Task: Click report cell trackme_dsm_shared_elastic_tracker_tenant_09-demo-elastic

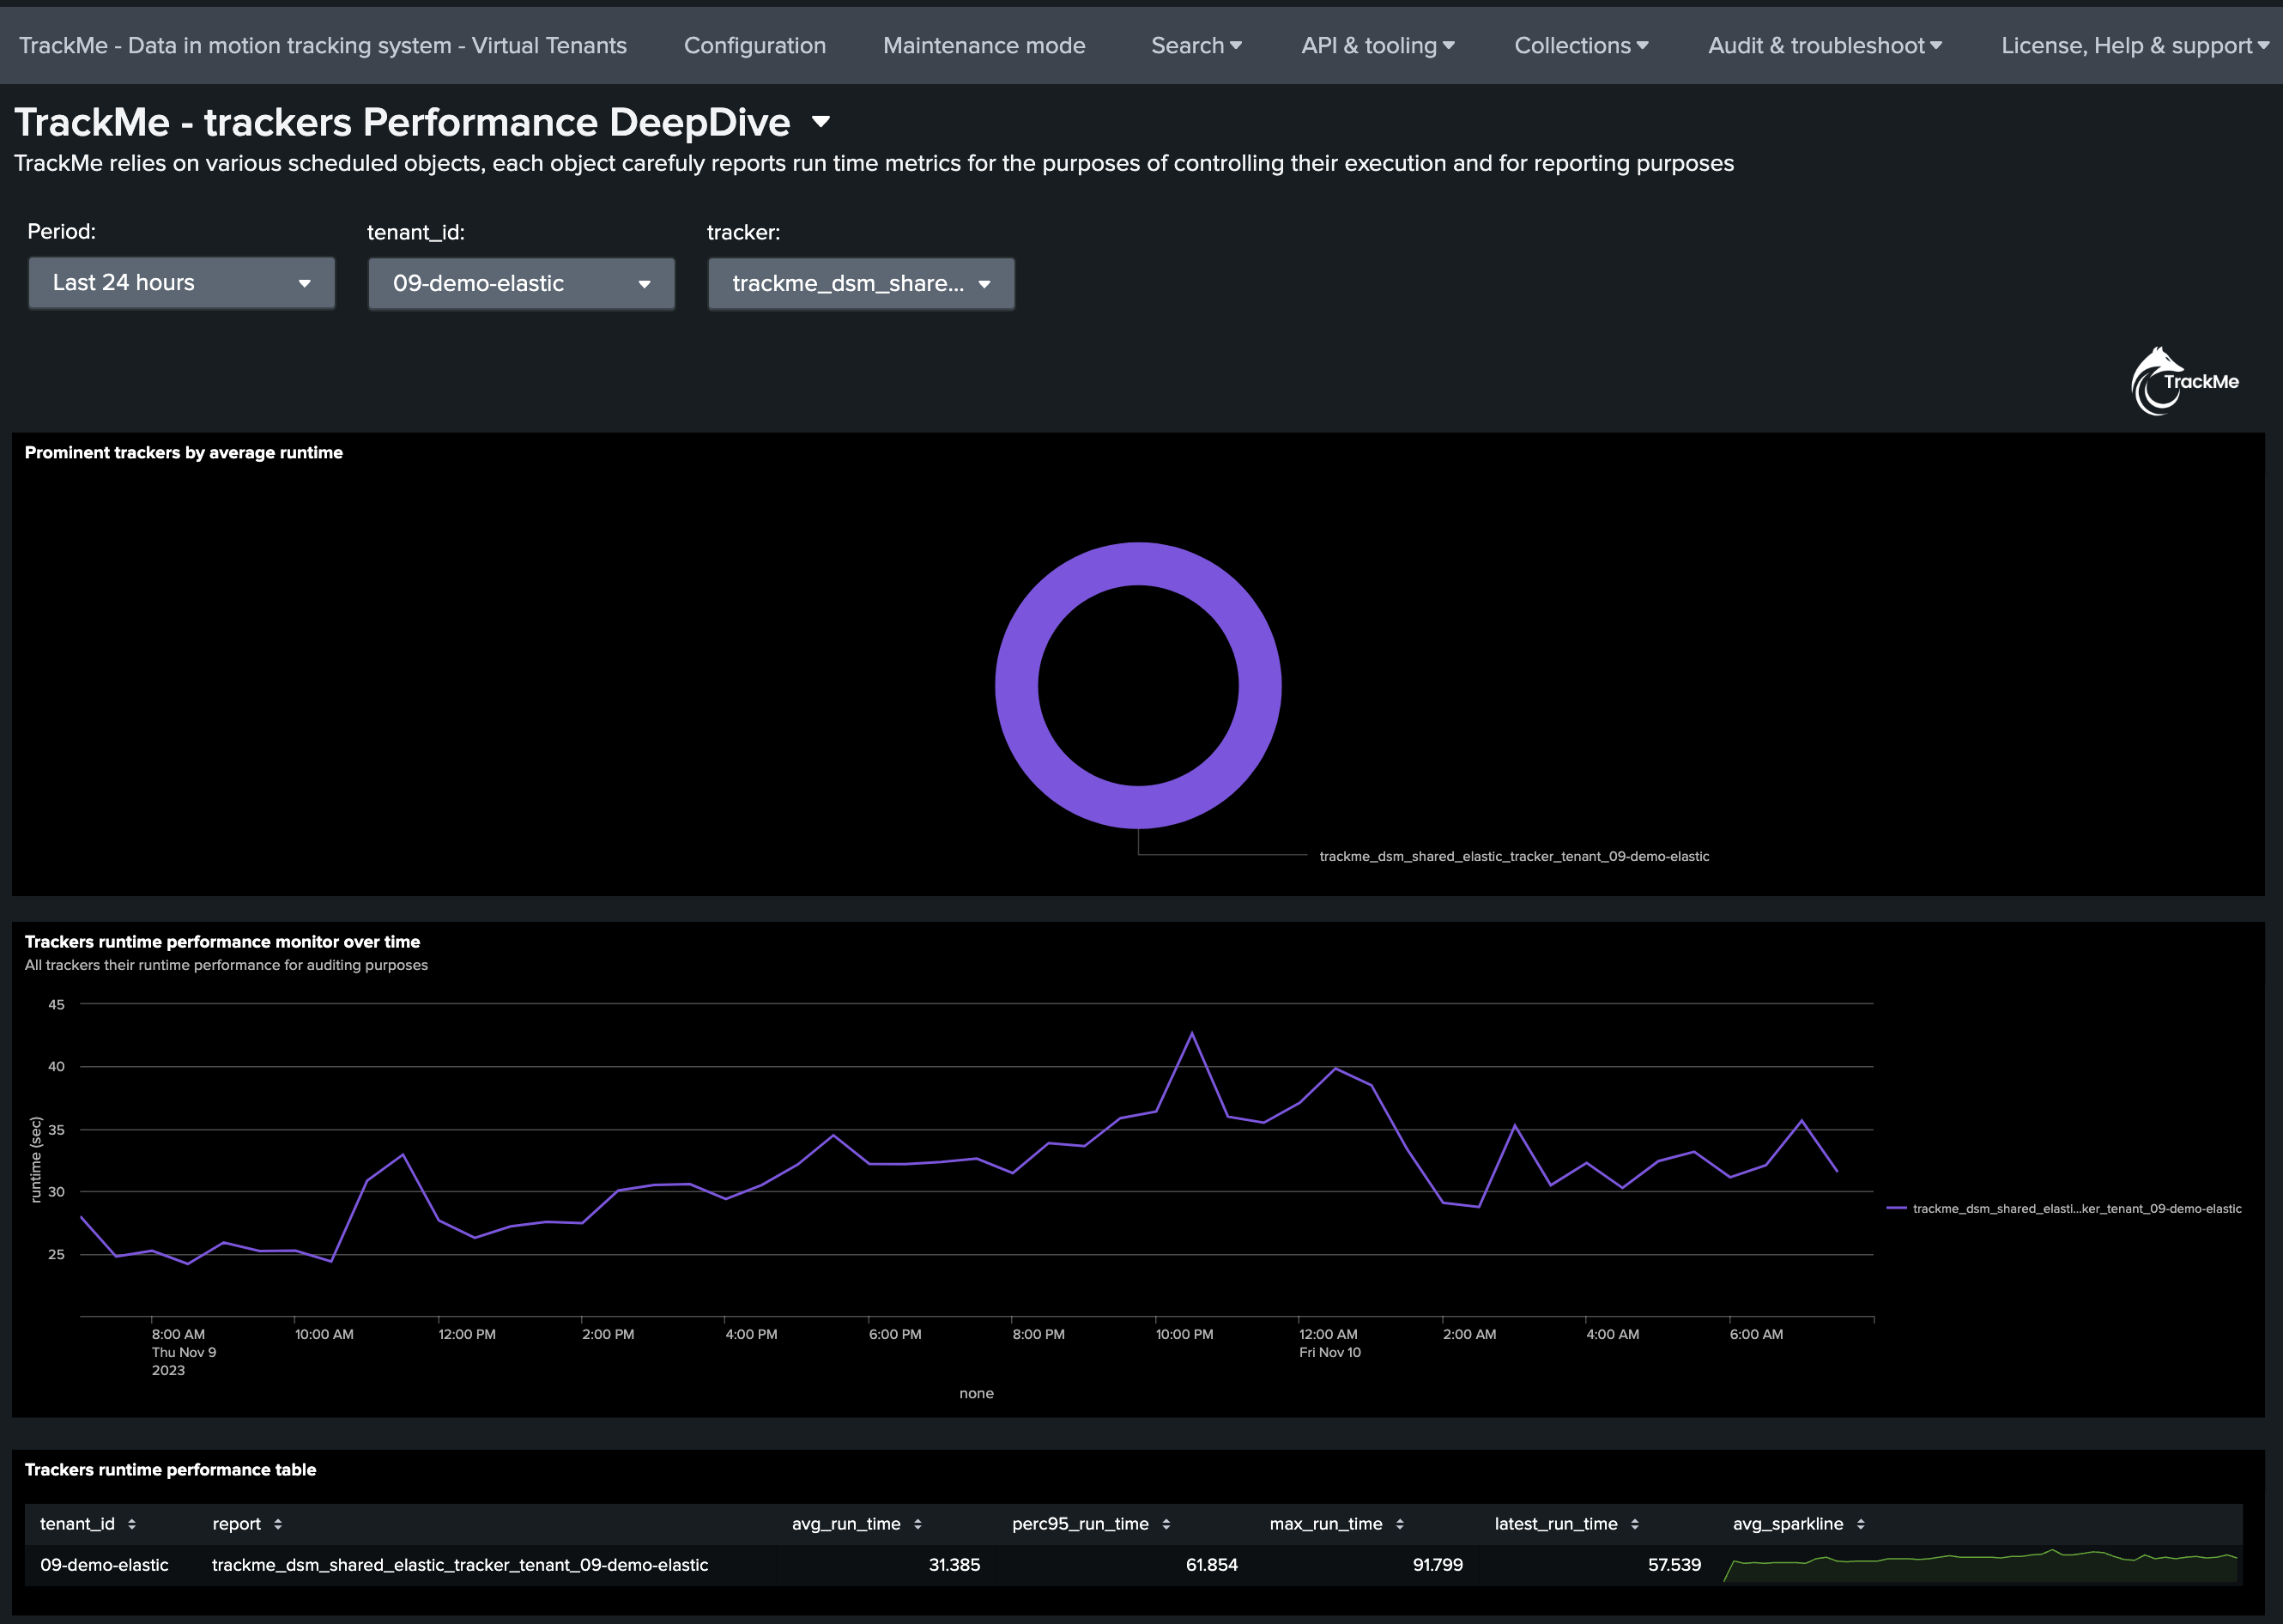Action: 460,1565
